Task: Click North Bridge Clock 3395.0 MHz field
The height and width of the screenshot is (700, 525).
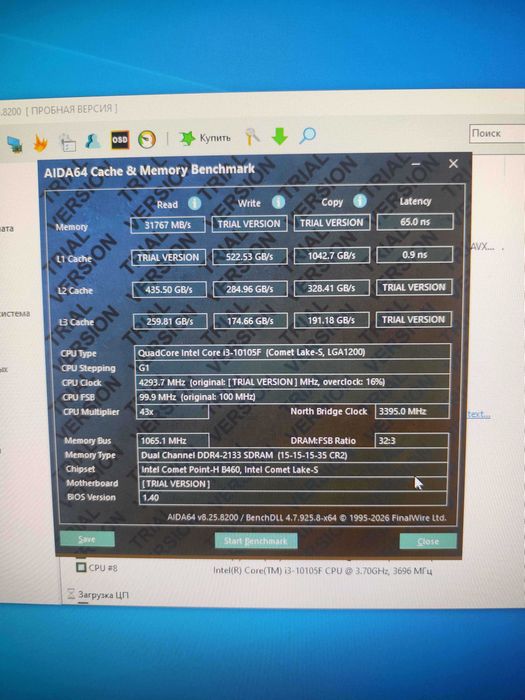Action: pos(412,411)
